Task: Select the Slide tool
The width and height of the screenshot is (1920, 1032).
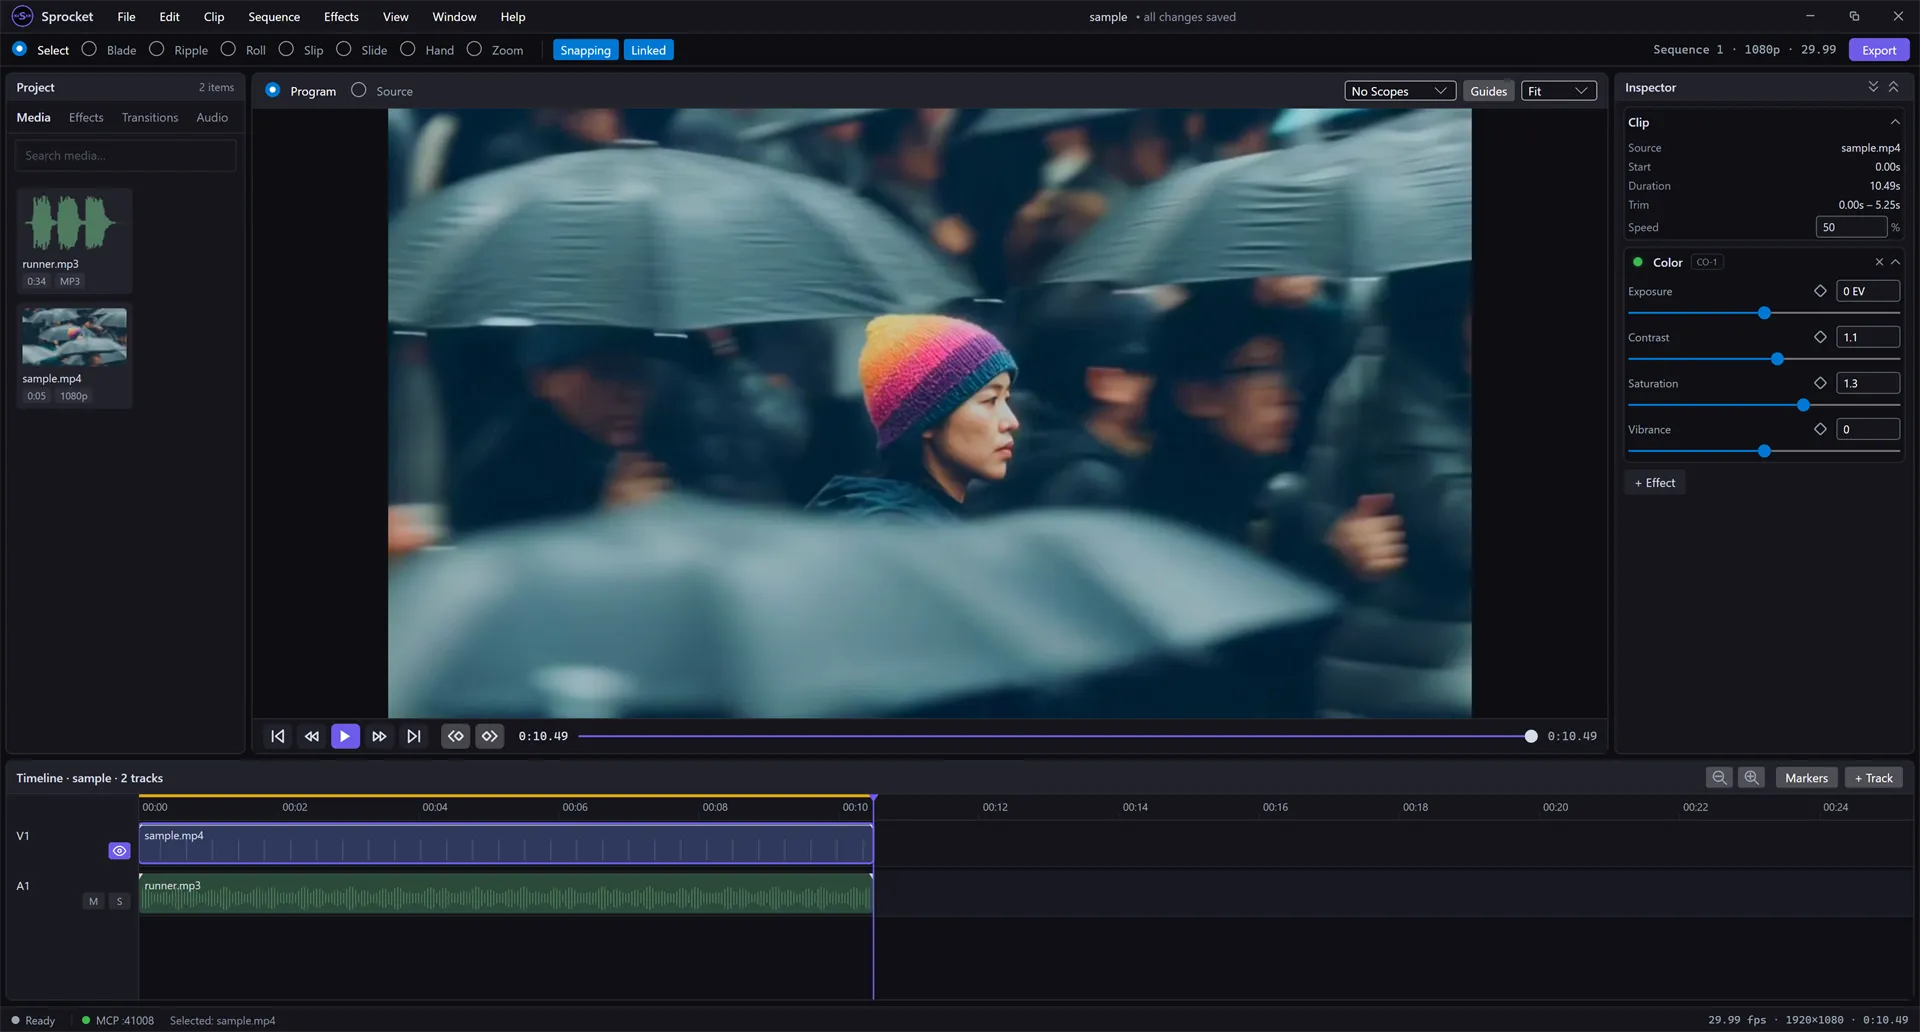Action: point(362,50)
